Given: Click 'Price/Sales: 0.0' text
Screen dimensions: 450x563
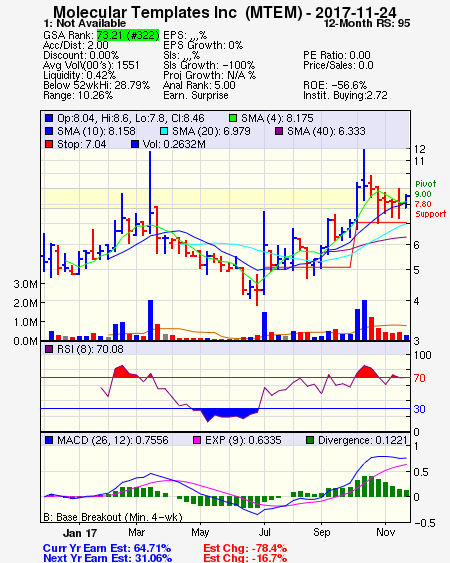Looking at the screenshot, I should coord(338,65).
